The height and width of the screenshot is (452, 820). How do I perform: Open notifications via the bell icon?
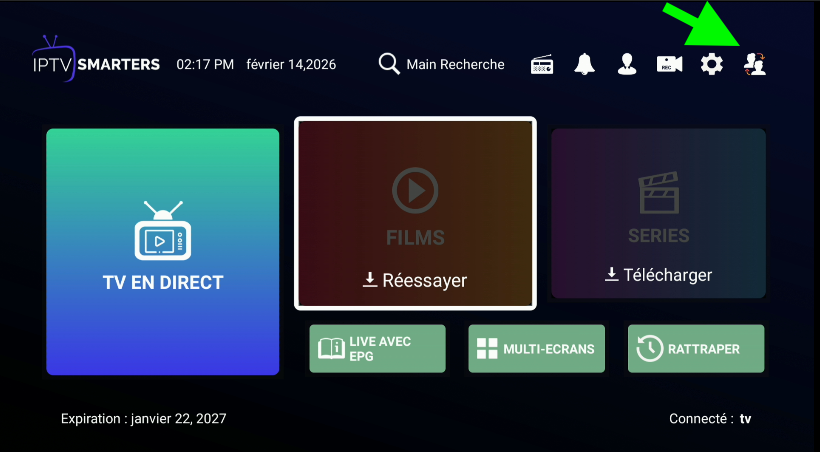tap(584, 64)
